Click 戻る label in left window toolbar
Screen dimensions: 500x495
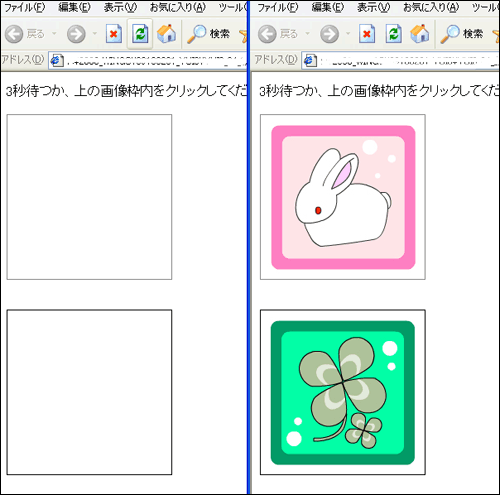point(35,34)
